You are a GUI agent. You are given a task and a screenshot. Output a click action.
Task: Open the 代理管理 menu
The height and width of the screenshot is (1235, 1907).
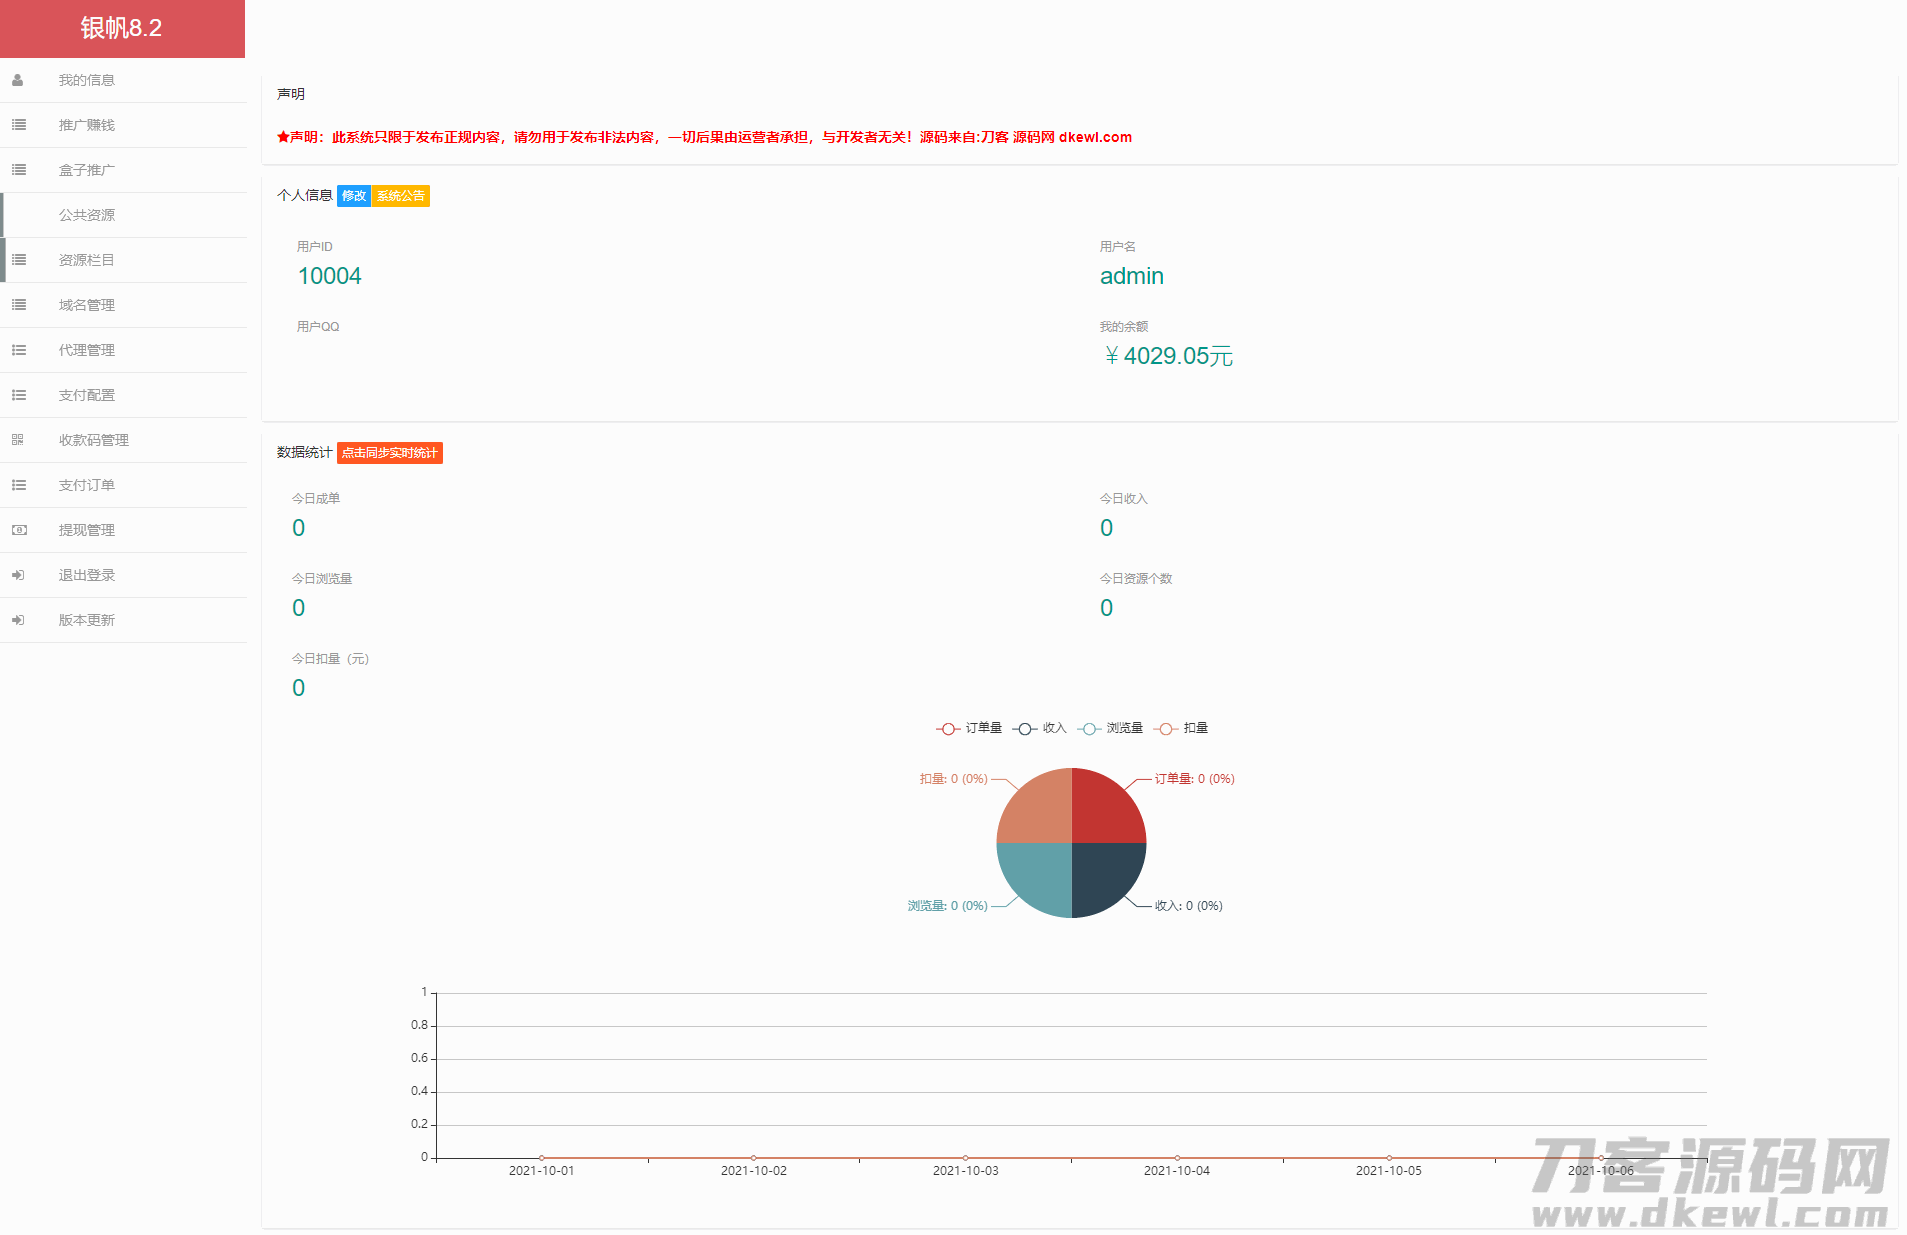click(x=87, y=350)
